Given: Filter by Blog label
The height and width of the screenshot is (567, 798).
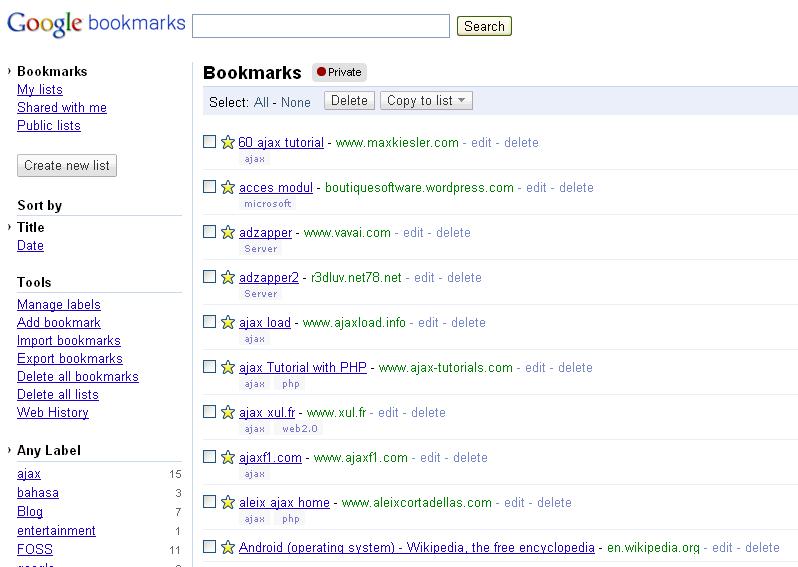Looking at the screenshot, I should (x=30, y=512).
